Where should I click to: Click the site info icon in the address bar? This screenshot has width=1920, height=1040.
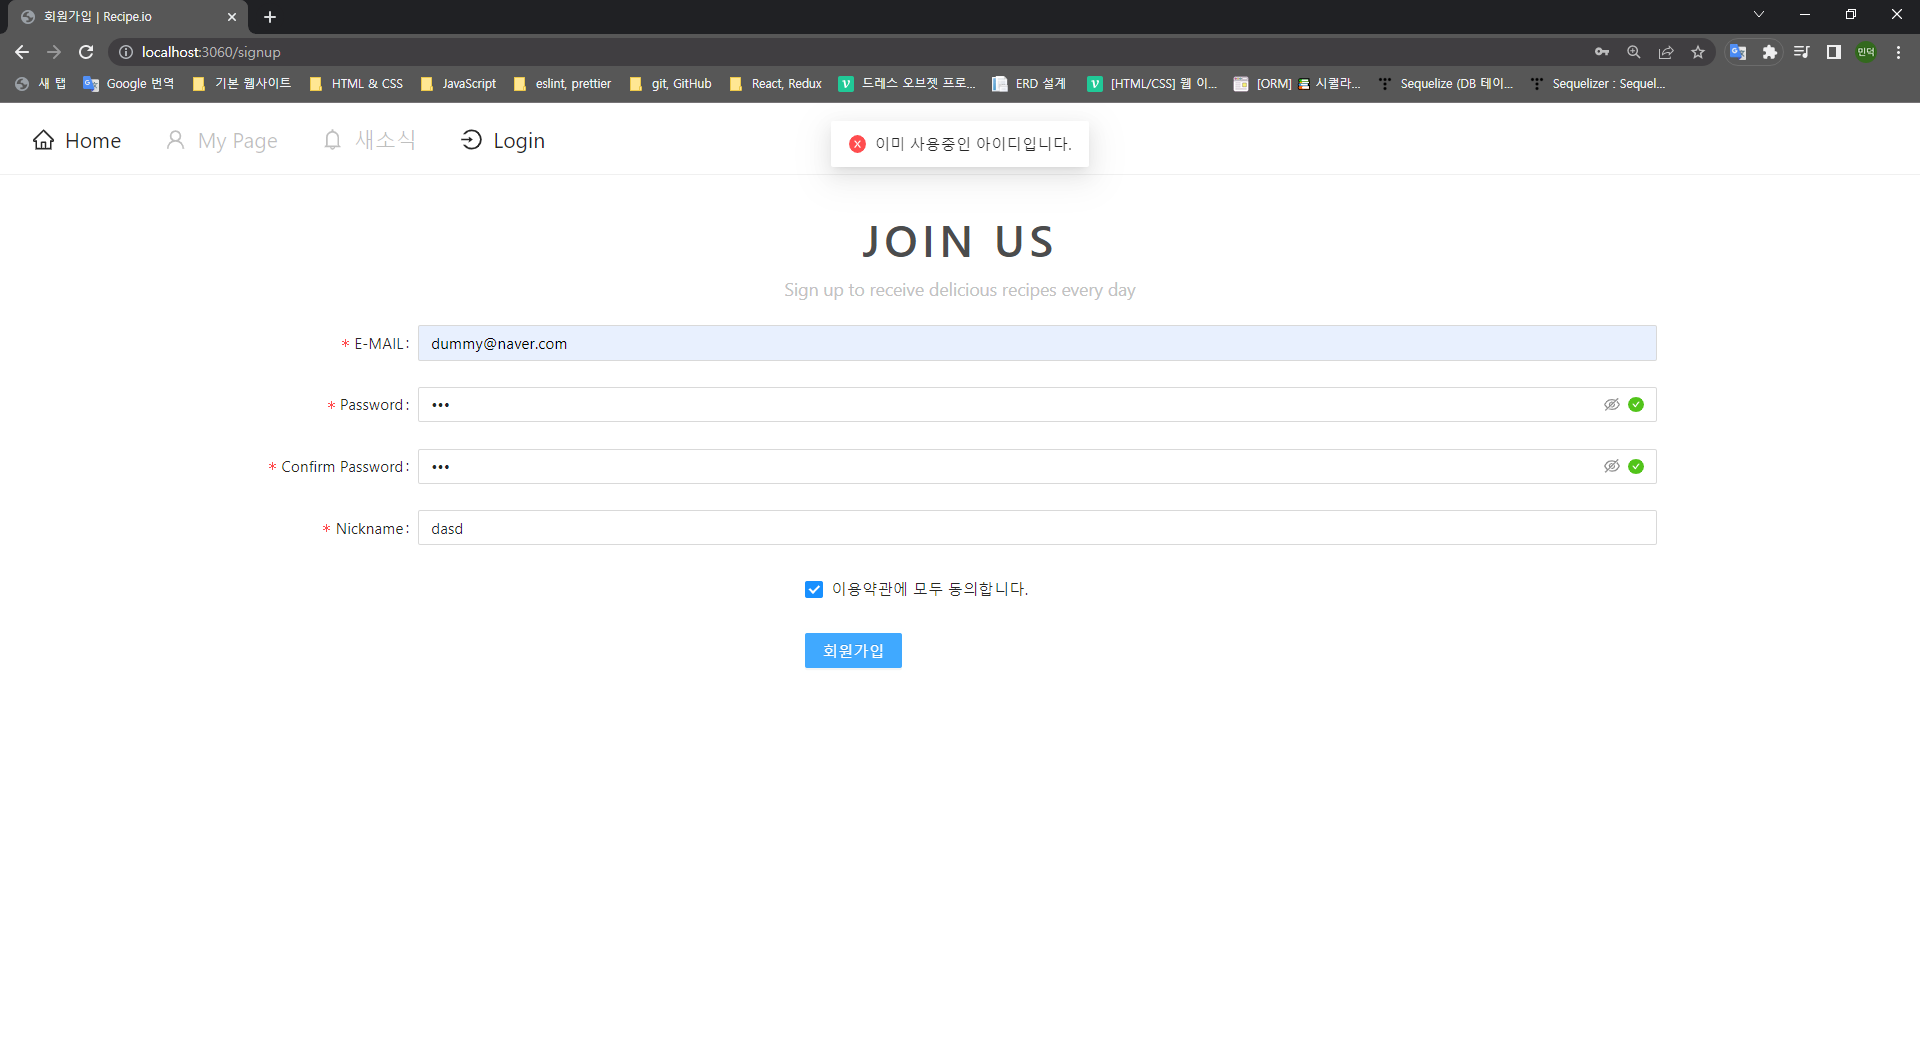coord(125,52)
